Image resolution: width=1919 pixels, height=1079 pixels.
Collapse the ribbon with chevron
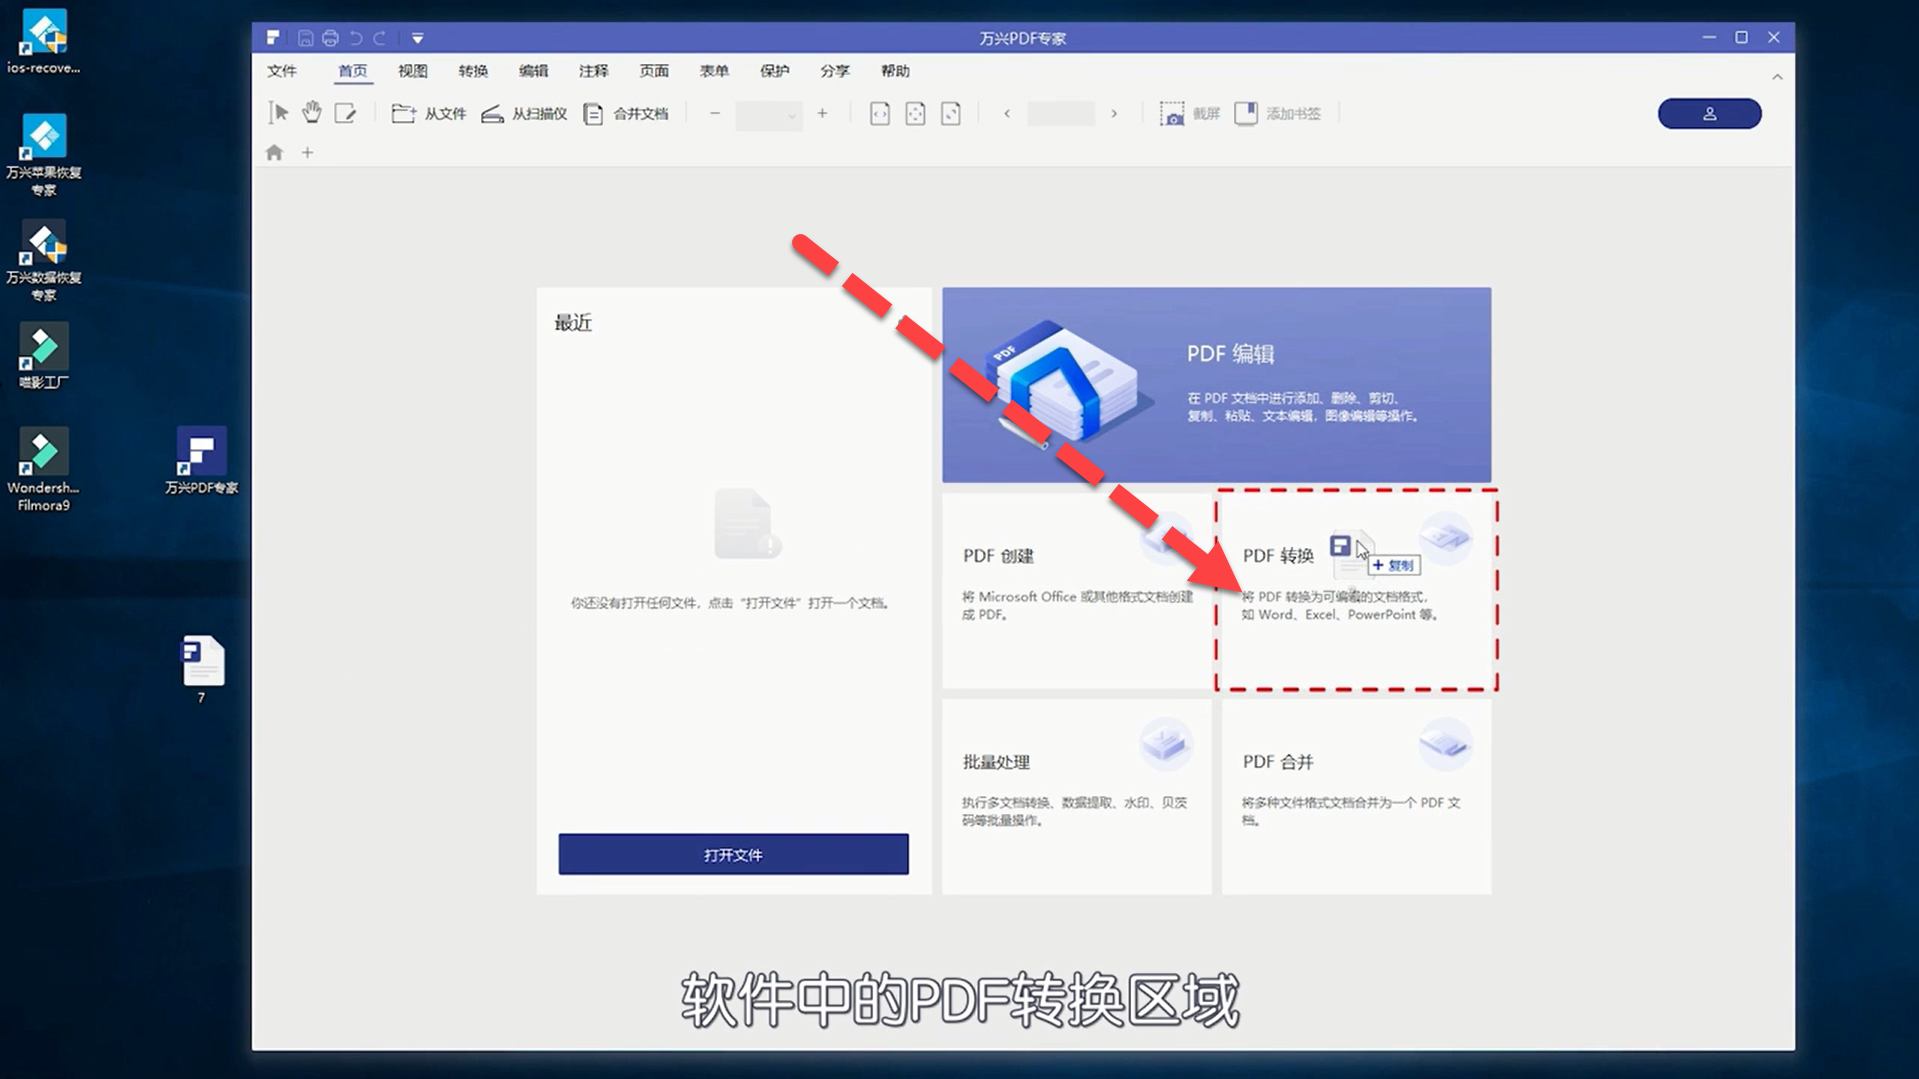point(1777,77)
